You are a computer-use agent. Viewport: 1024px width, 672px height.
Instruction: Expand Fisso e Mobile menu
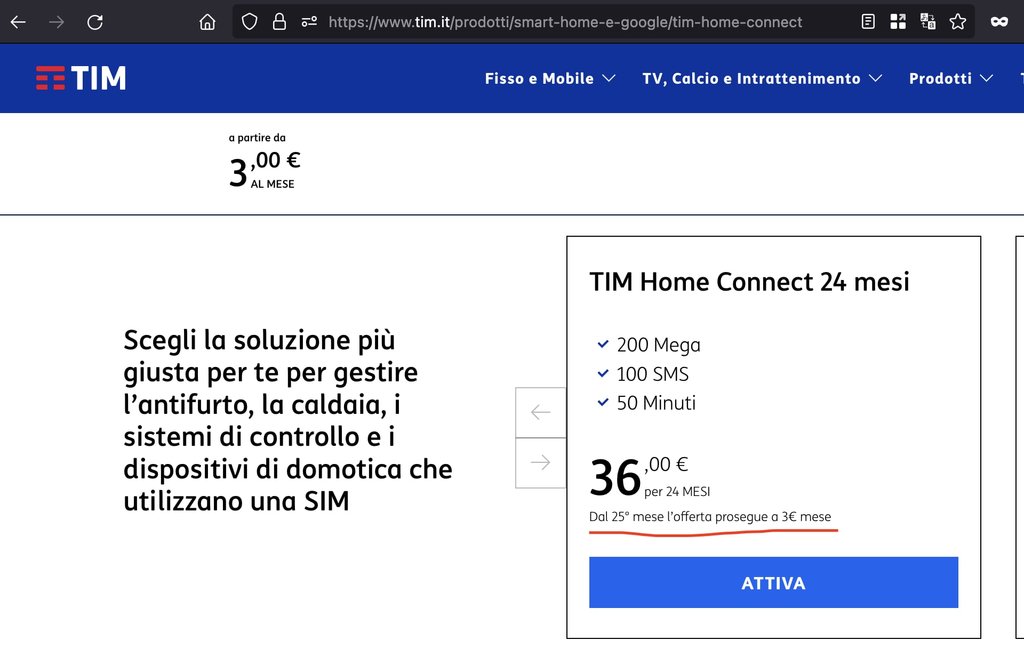click(549, 78)
